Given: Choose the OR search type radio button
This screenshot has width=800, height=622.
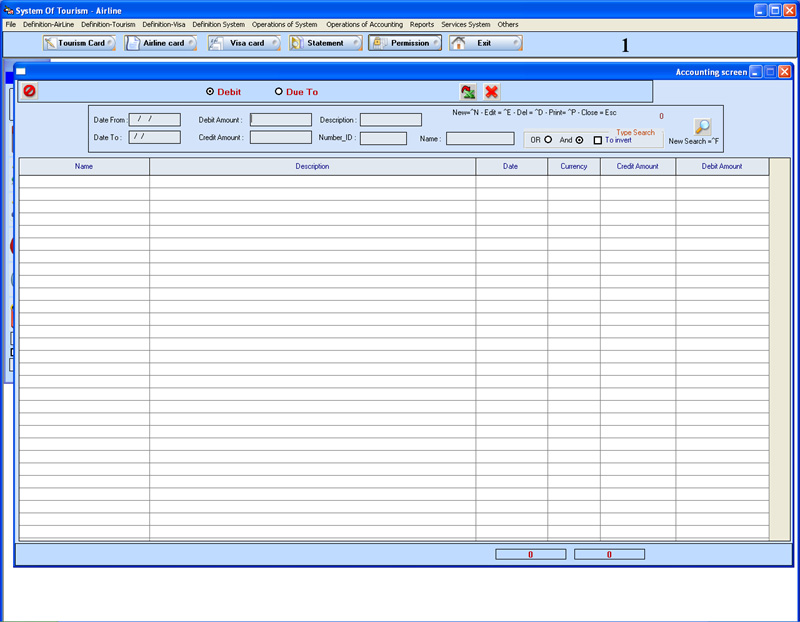Looking at the screenshot, I should tap(548, 140).
